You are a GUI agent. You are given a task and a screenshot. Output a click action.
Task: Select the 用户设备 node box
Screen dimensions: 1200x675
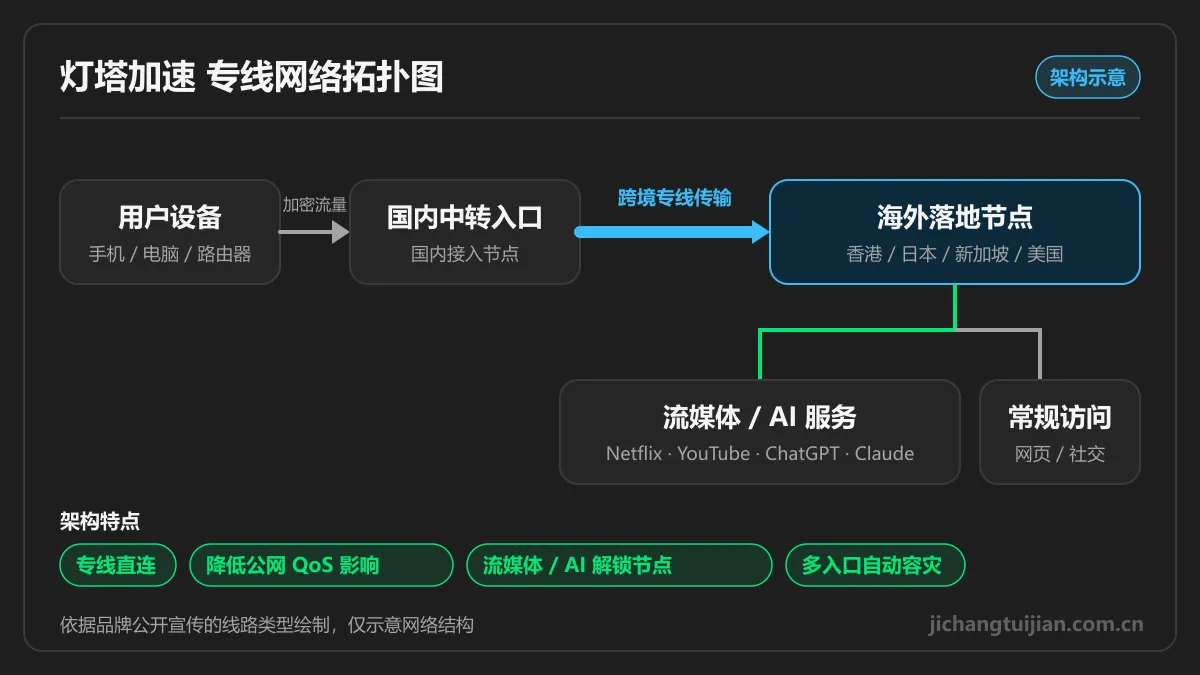tap(170, 232)
